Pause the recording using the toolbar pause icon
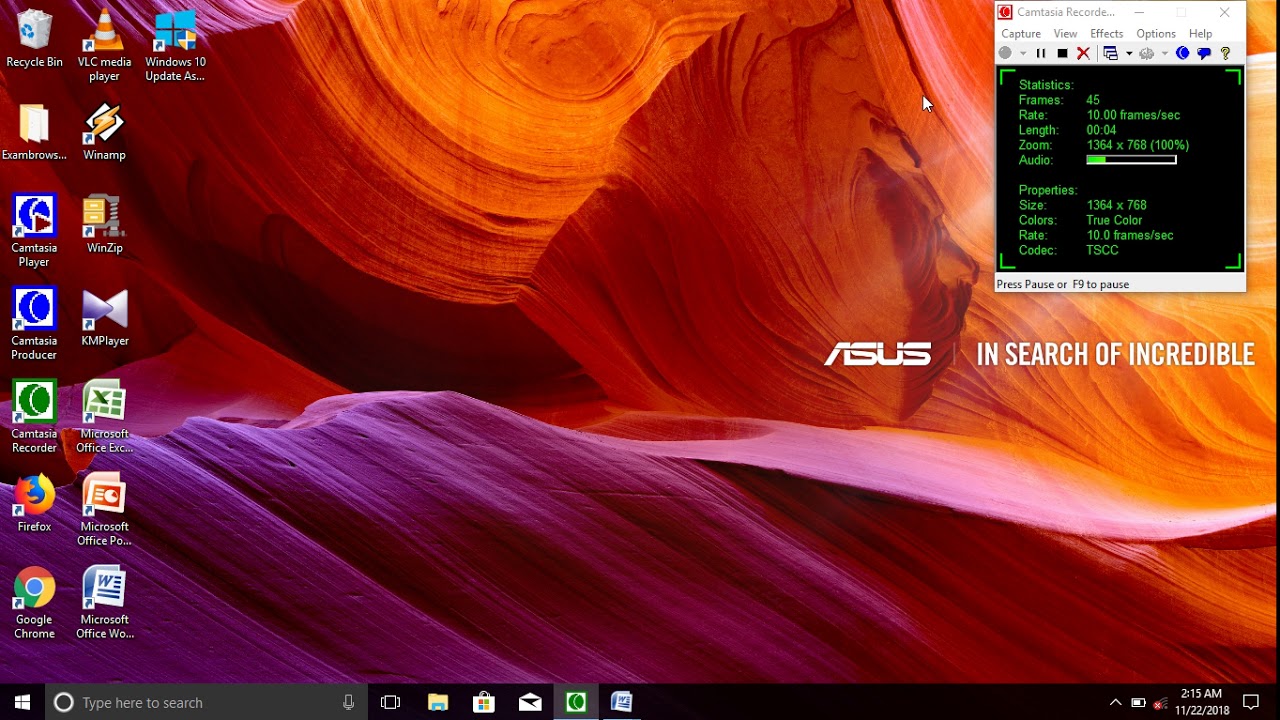 1041,53
